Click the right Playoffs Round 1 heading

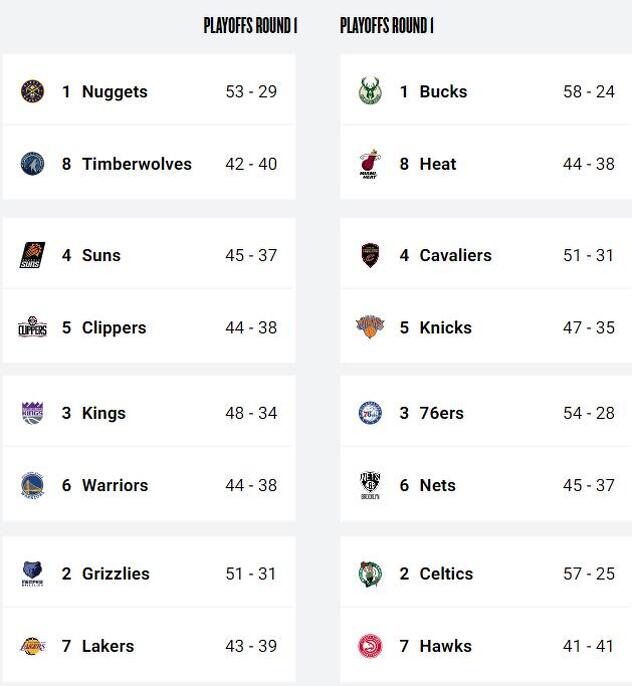[386, 26]
